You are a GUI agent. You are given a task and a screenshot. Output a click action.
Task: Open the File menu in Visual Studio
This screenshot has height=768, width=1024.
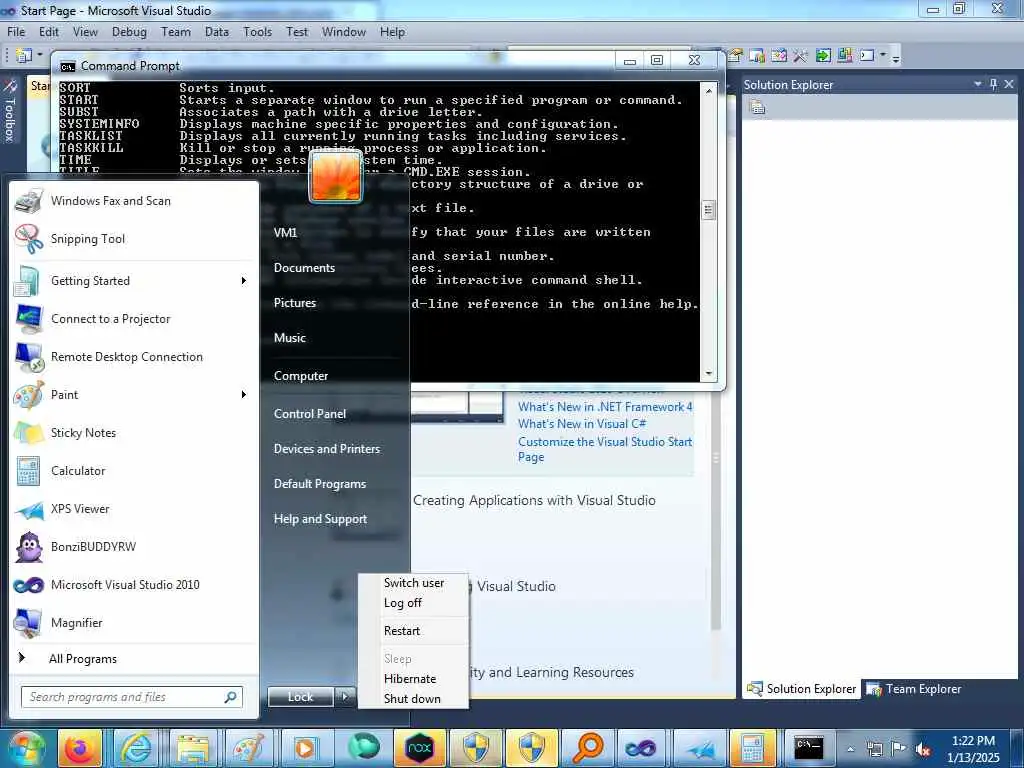click(16, 32)
